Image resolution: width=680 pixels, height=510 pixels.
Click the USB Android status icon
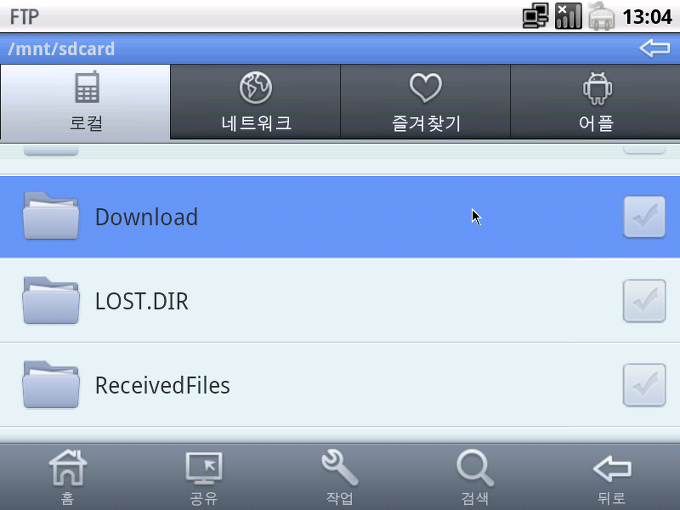coord(602,16)
